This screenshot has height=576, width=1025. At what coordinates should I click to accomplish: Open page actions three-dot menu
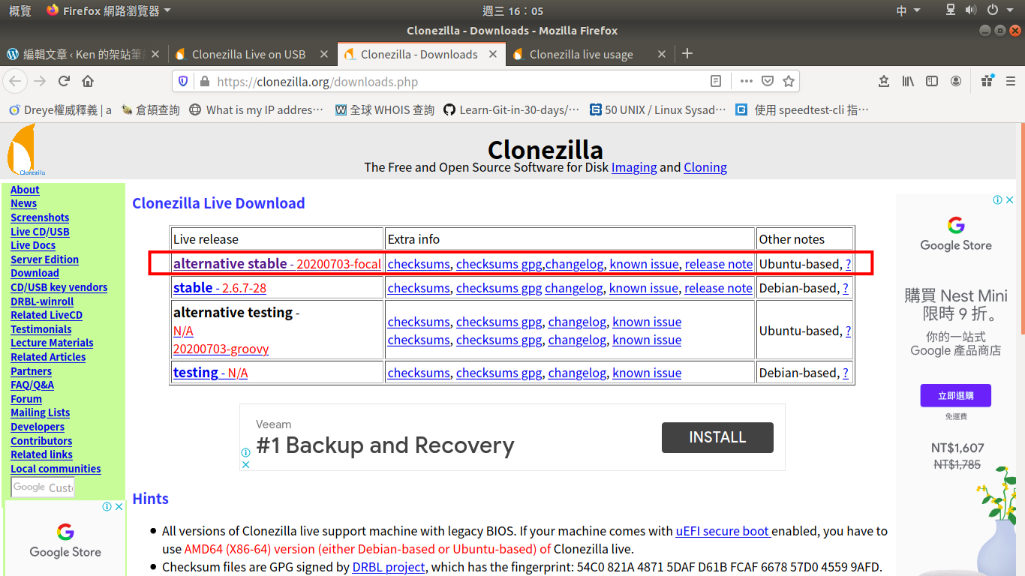[746, 81]
